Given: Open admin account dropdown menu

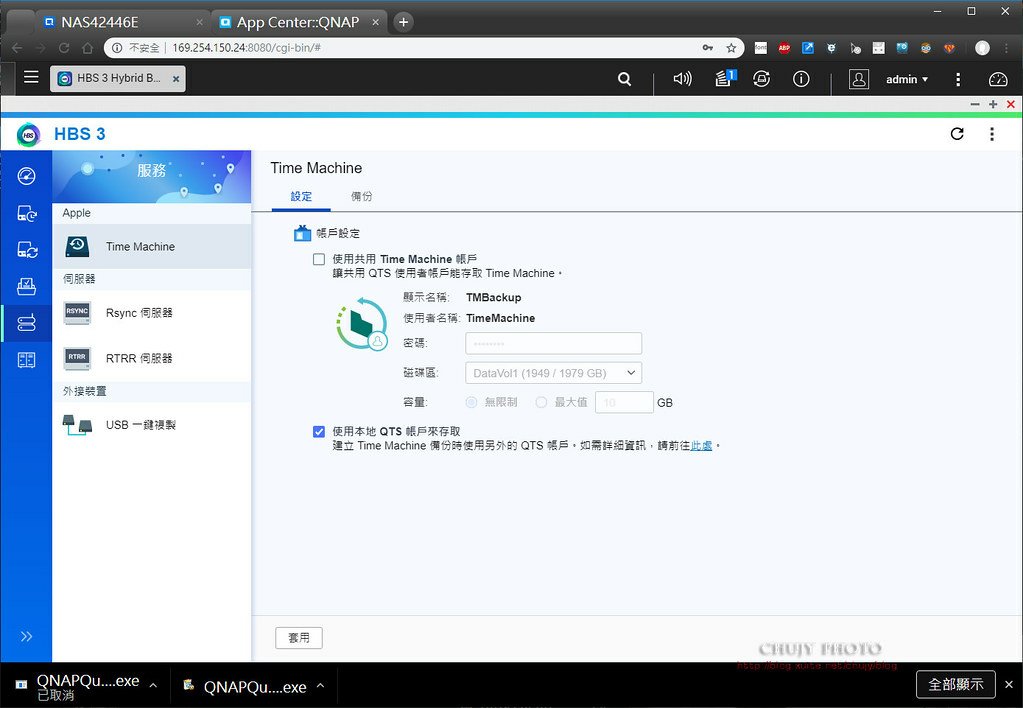Looking at the screenshot, I should coord(906,80).
